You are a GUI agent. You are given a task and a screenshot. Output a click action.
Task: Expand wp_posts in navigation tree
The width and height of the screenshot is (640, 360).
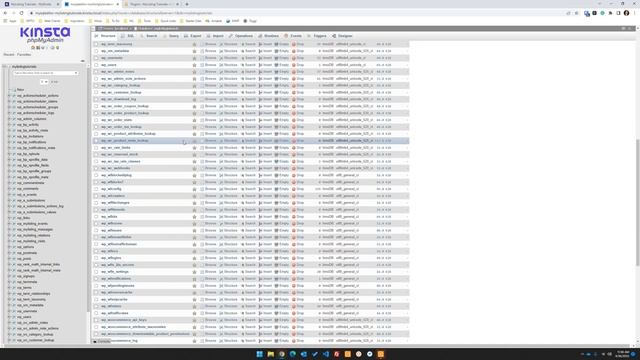pos(9,258)
